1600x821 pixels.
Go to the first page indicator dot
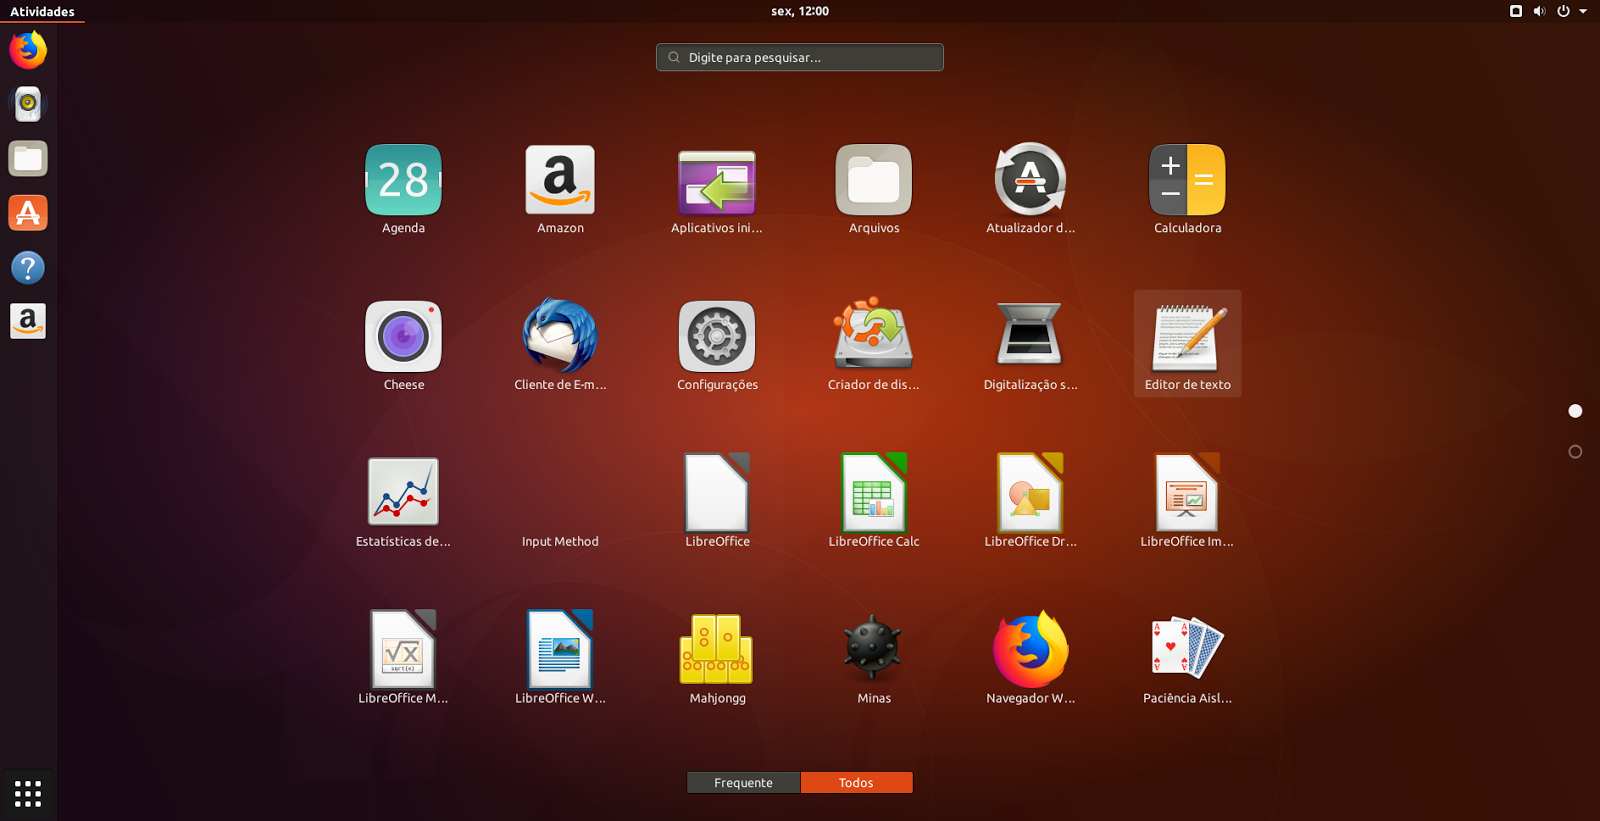tap(1575, 411)
